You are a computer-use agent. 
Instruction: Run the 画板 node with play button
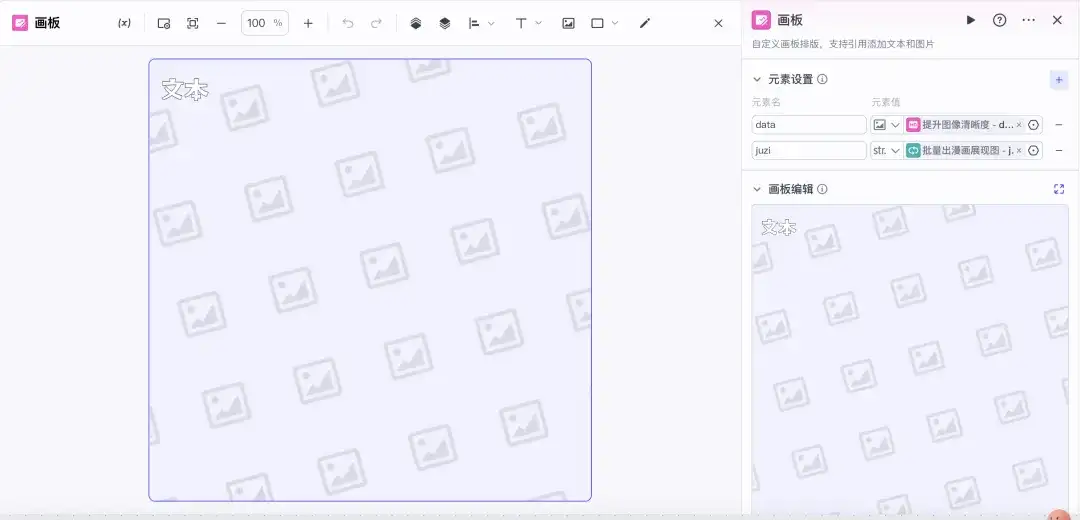pyautogui.click(x=970, y=20)
